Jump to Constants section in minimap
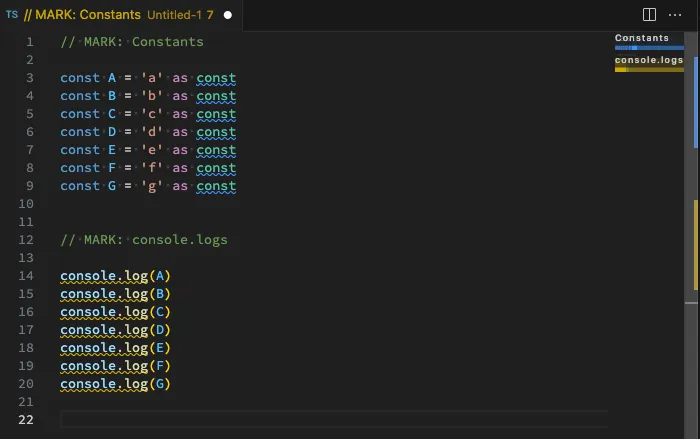The image size is (700, 439). click(642, 38)
